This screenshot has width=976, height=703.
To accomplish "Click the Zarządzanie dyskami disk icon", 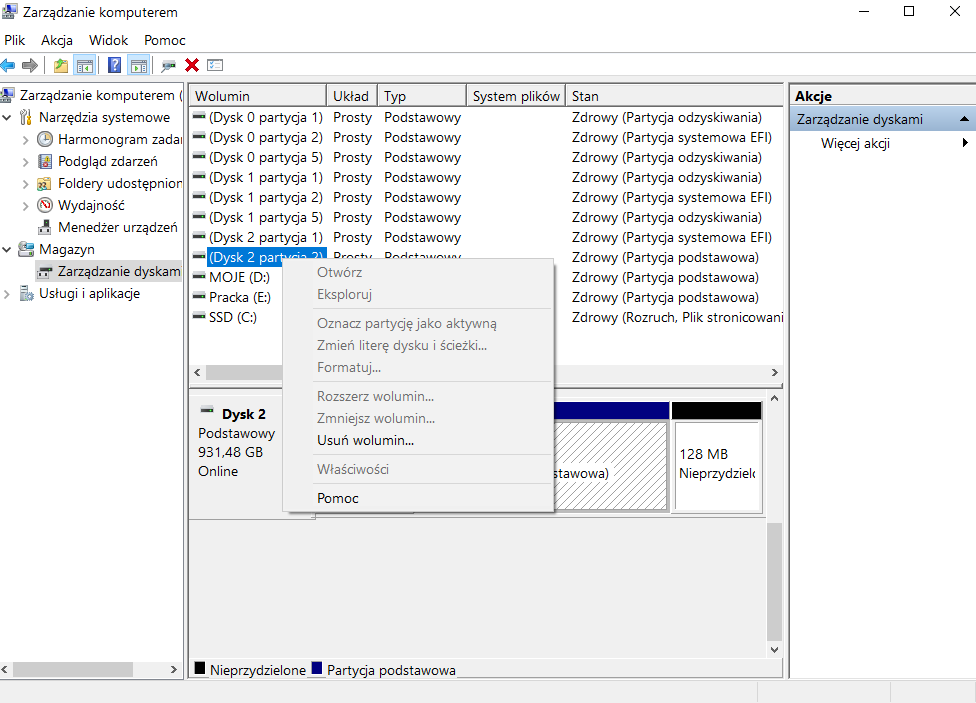I will (x=45, y=271).
